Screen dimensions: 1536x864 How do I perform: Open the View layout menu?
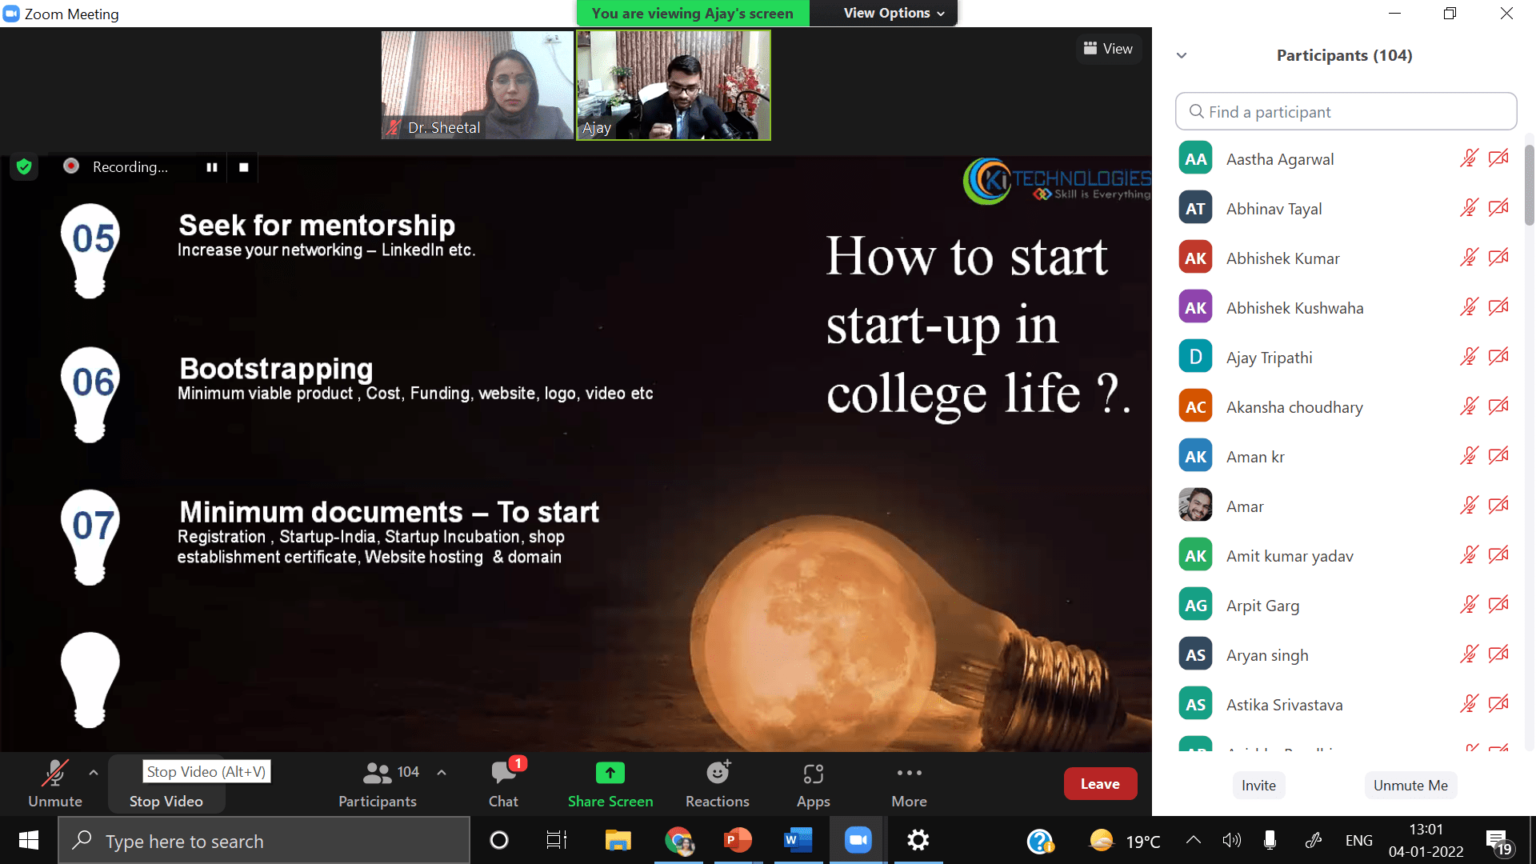point(1108,48)
